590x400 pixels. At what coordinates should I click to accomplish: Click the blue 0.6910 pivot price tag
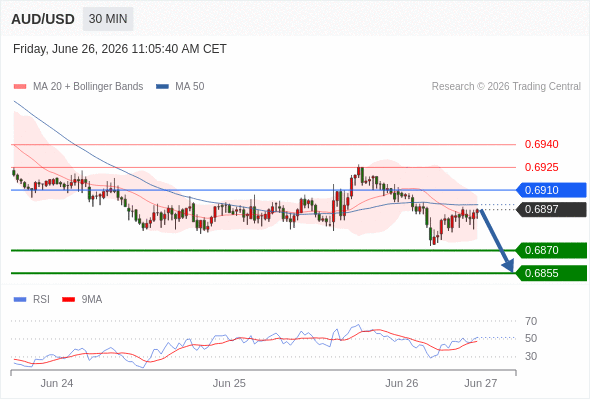[551, 190]
